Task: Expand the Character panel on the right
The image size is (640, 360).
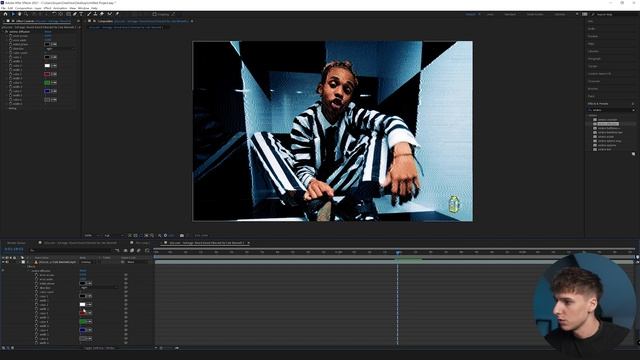Action: (594, 81)
